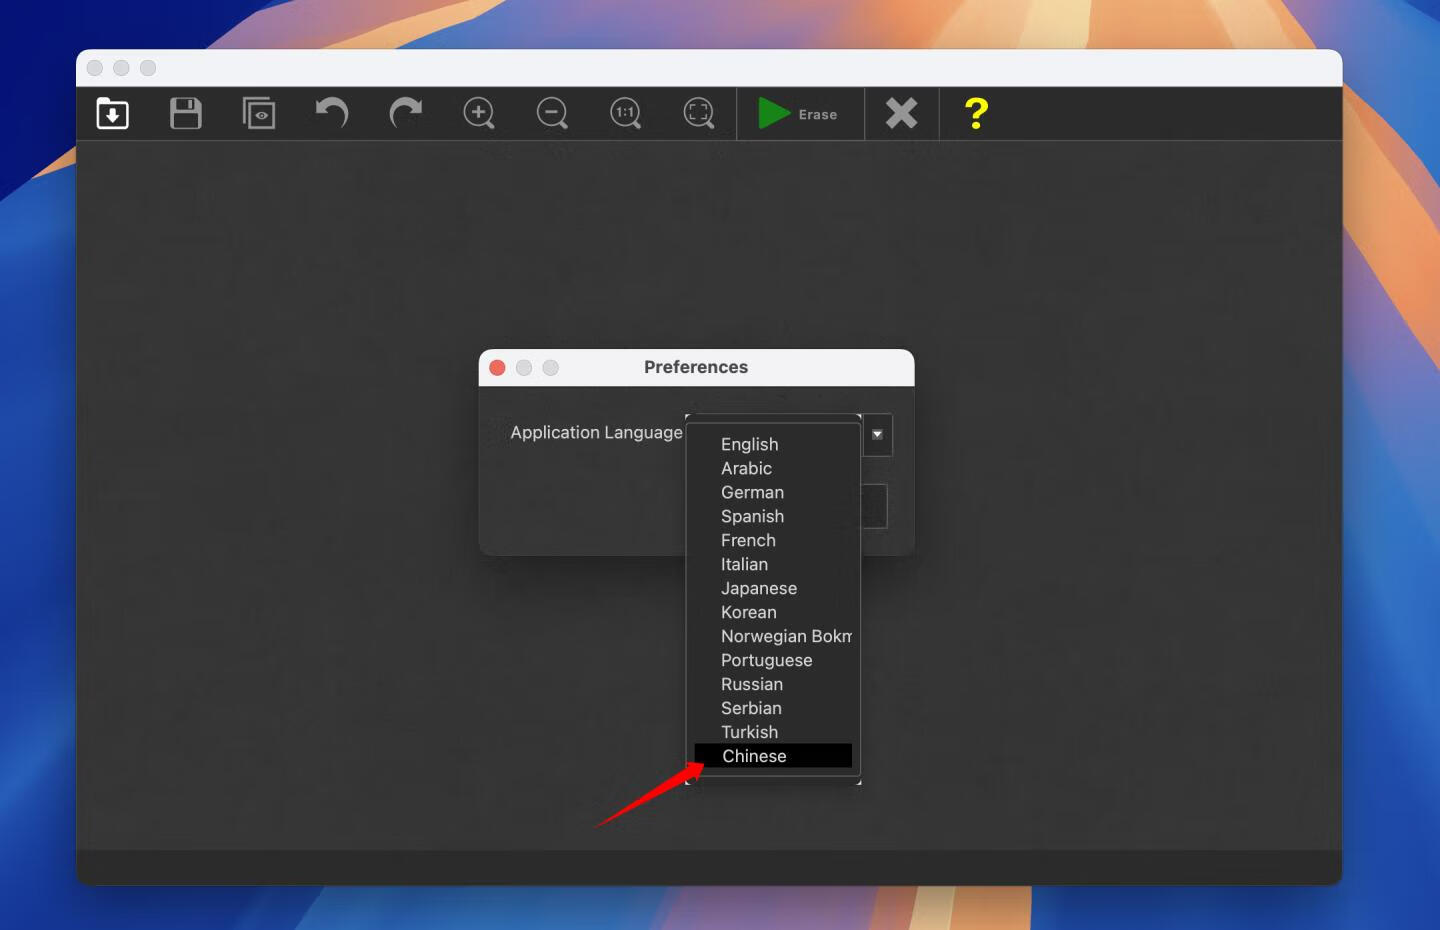1440x930 pixels.
Task: Open an image with the import folder icon
Action: [x=112, y=114]
